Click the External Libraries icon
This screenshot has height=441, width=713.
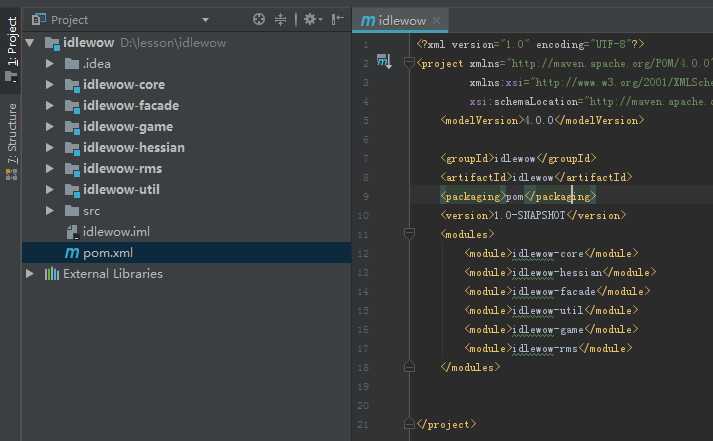pyautogui.click(x=52, y=274)
